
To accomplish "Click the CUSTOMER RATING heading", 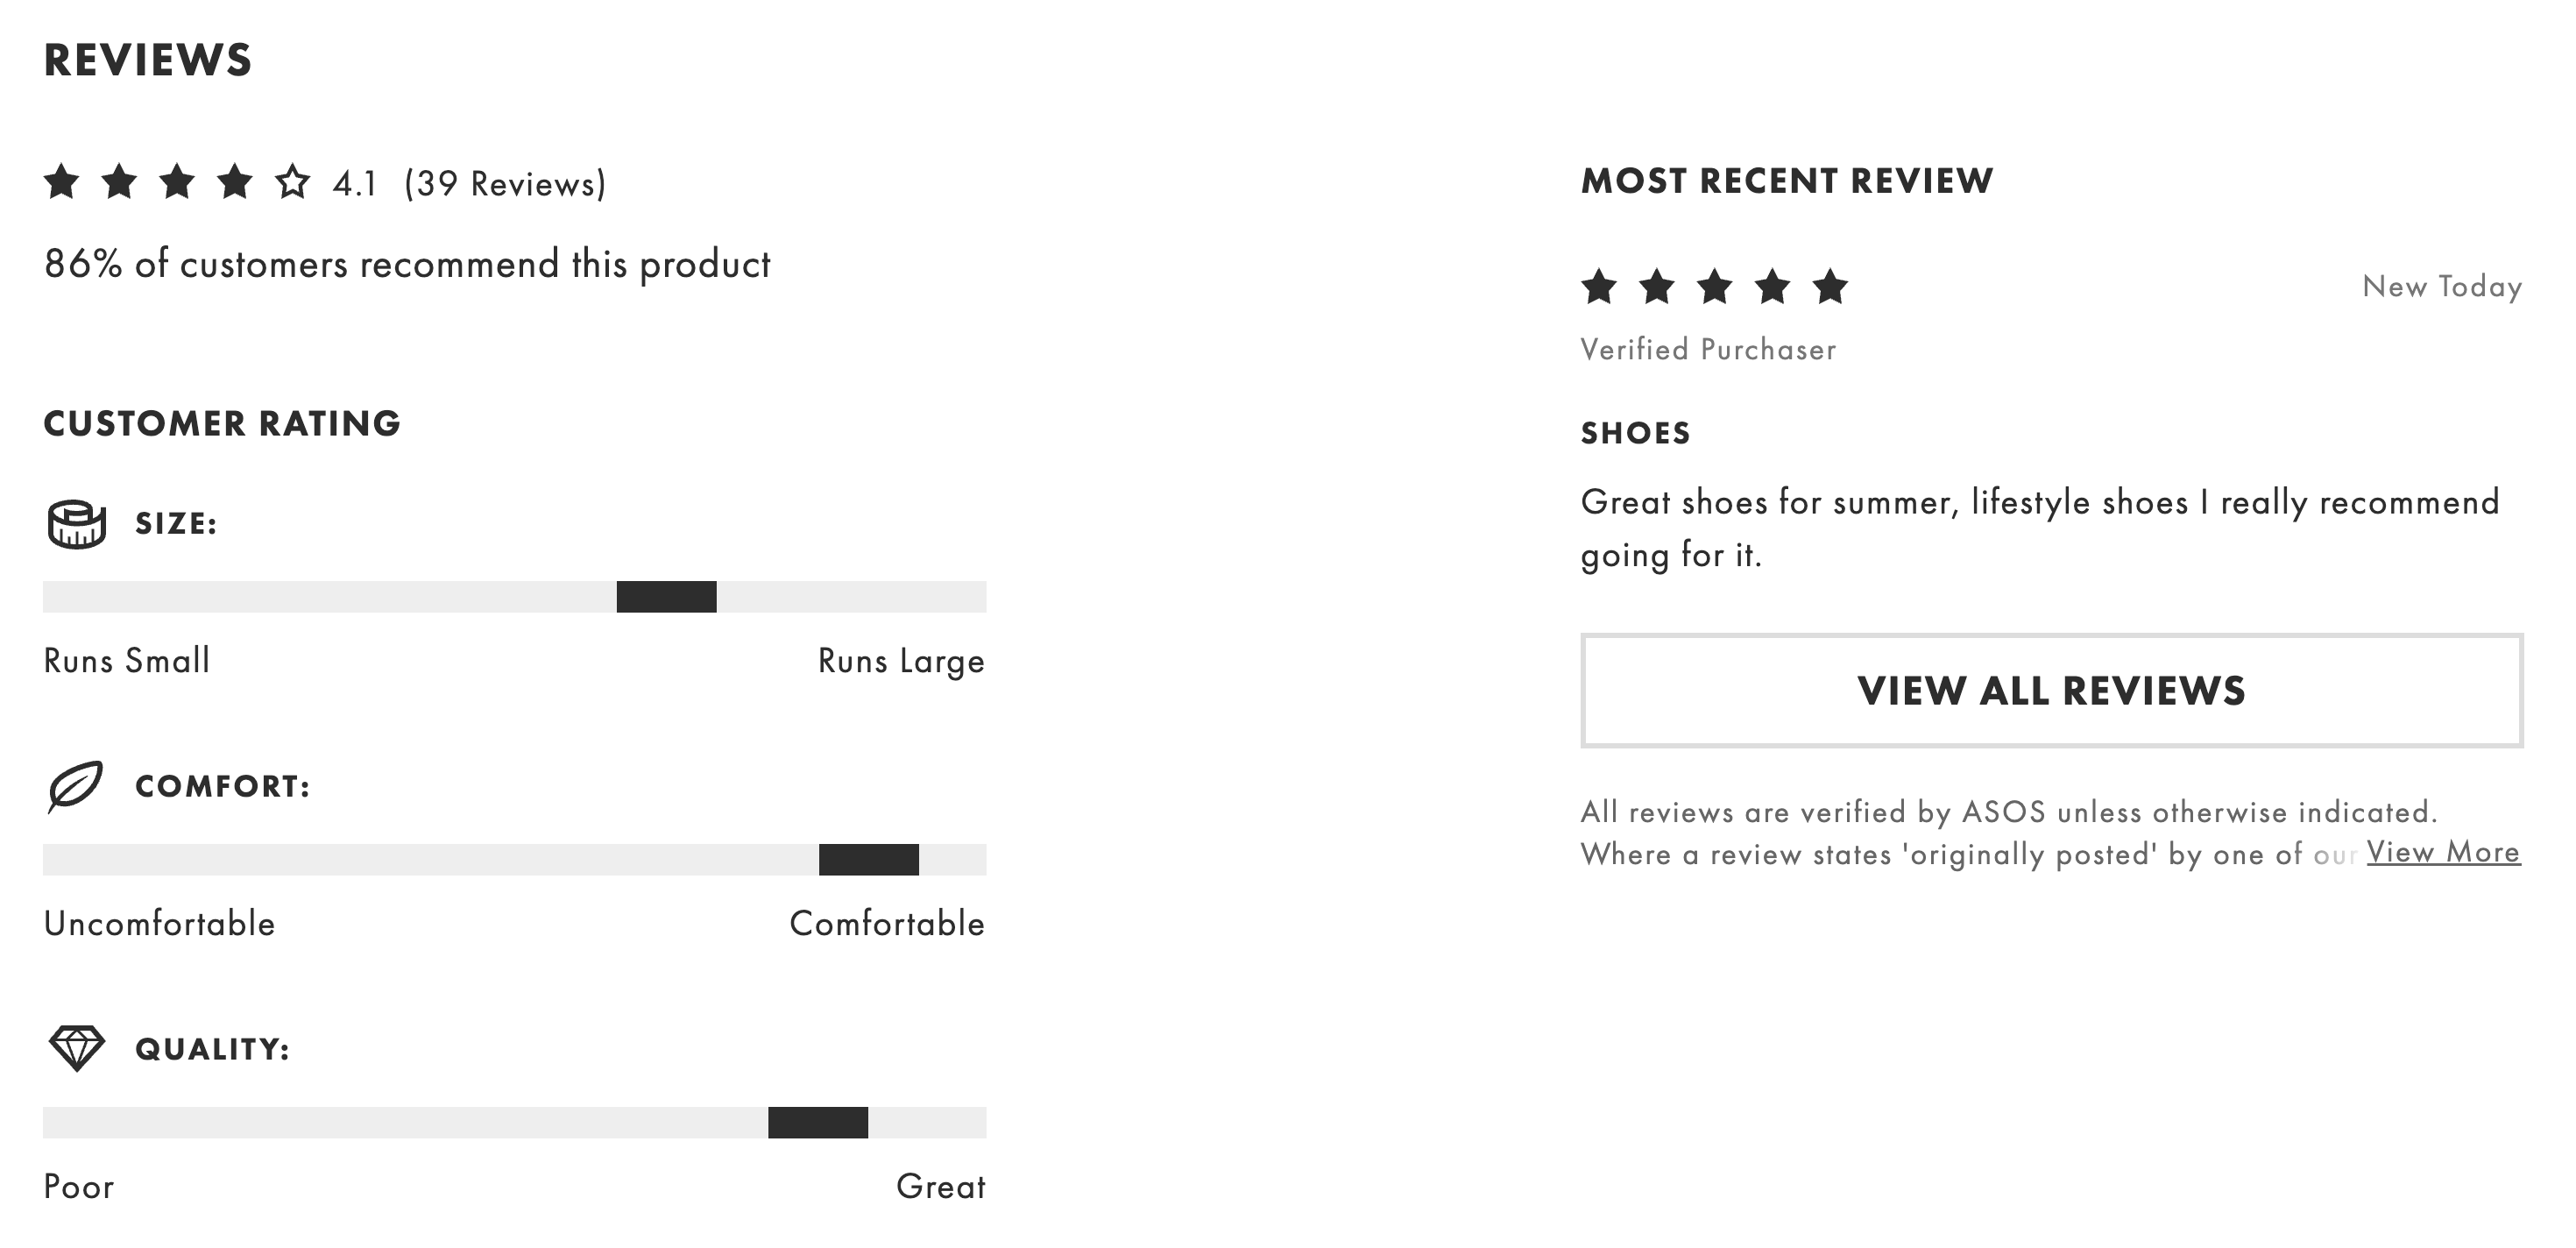I will (x=221, y=422).
